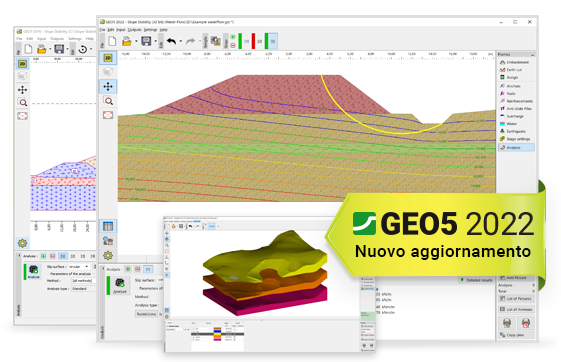The height and width of the screenshot is (362, 561).
Task: Open the Outputs menu
Action: pyautogui.click(x=135, y=30)
